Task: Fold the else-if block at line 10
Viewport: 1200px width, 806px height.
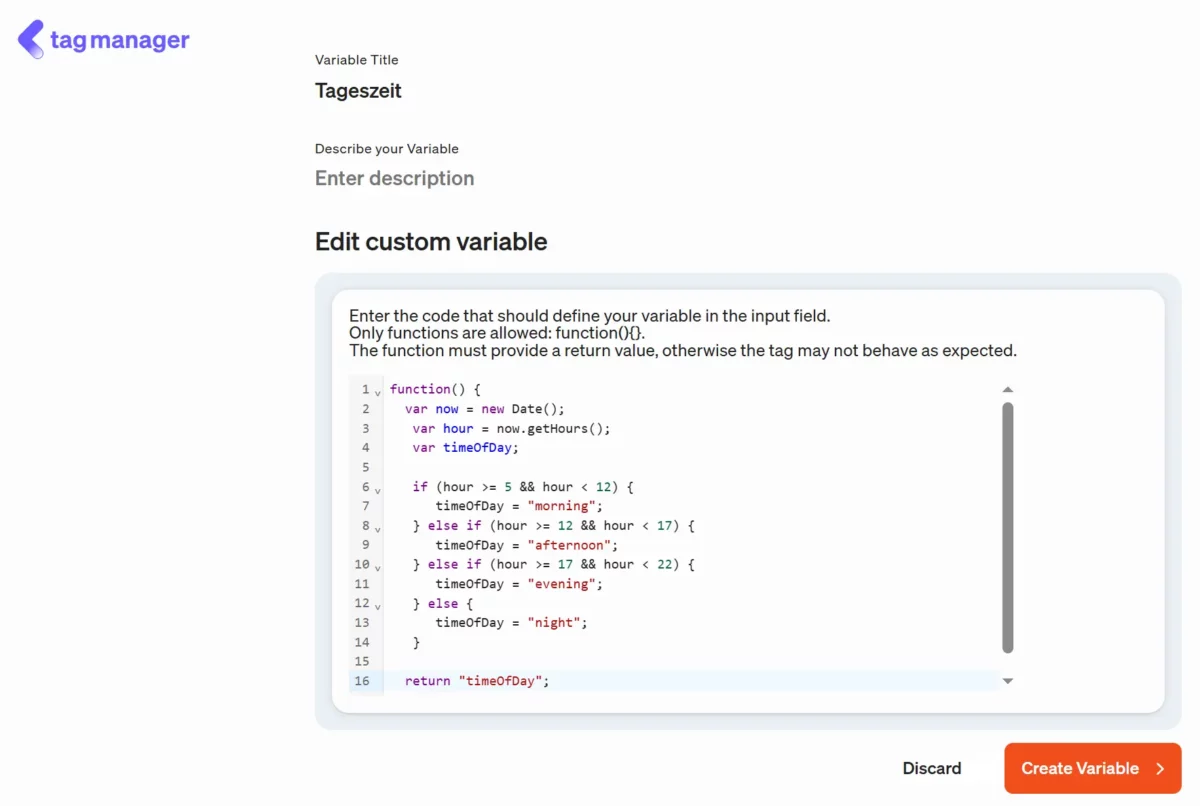Action: pos(377,568)
